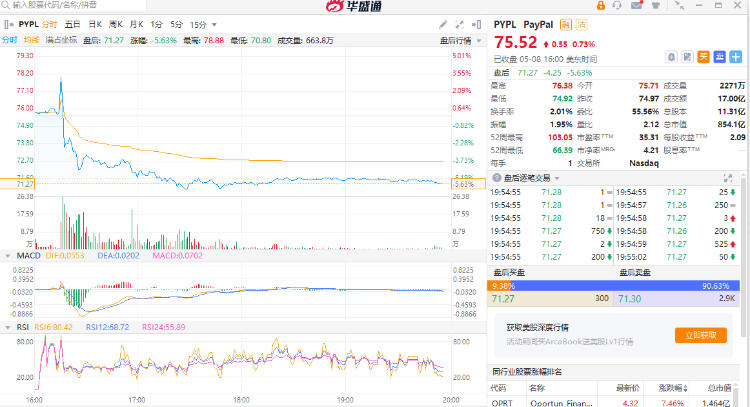Image resolution: width=750 pixels, height=407 pixels.
Task: Click RSI24:55.89 value label
Action: [x=164, y=327]
